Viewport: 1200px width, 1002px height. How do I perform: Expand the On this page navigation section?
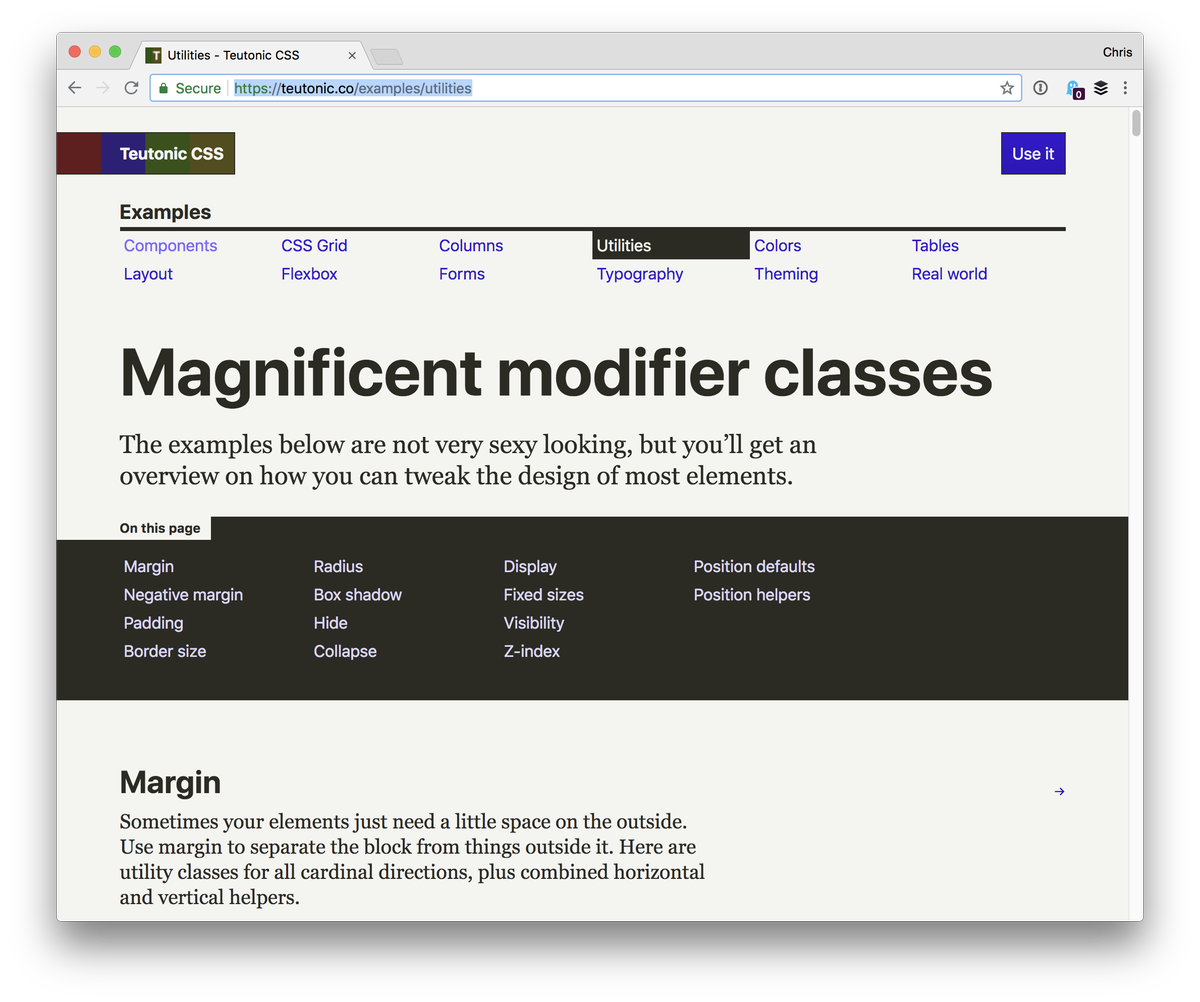(160, 528)
